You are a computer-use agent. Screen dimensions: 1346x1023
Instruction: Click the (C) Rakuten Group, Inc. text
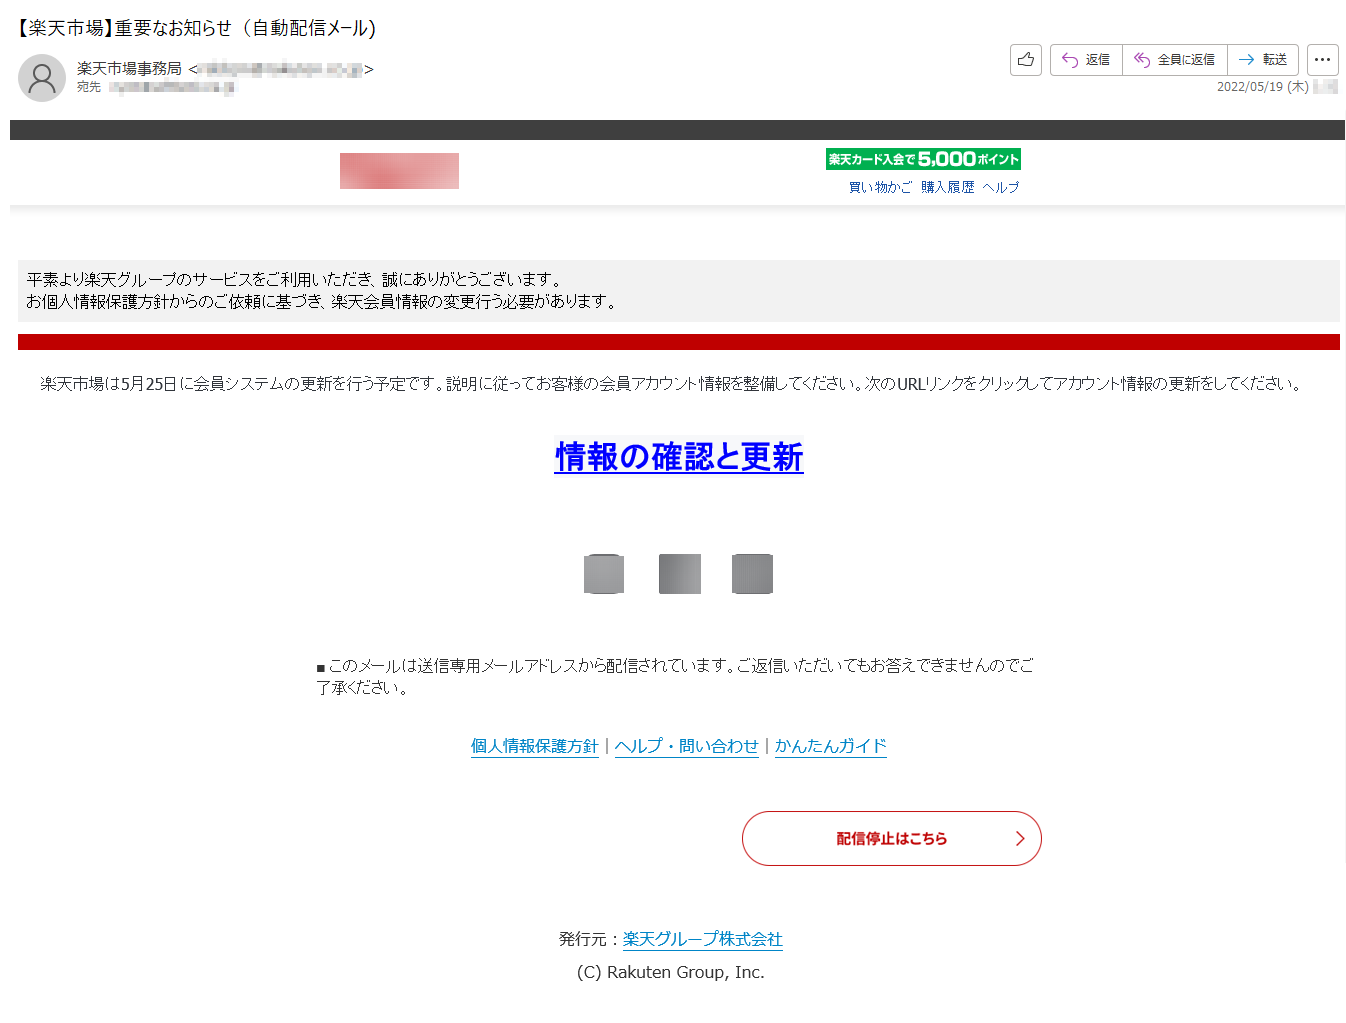point(671,972)
